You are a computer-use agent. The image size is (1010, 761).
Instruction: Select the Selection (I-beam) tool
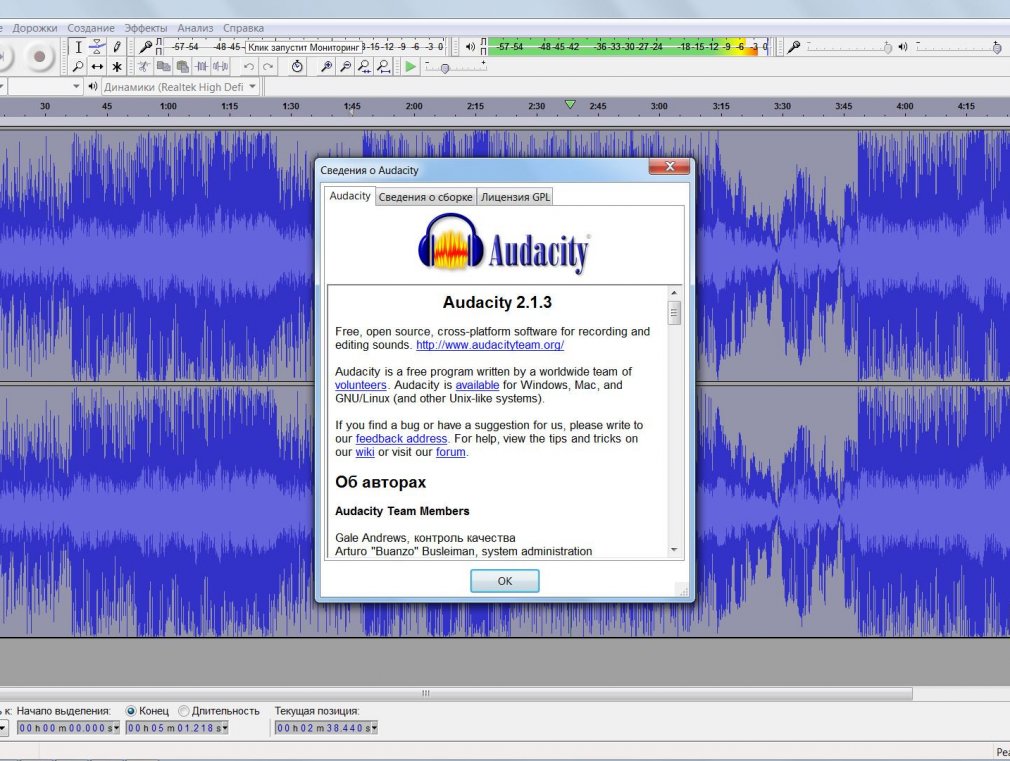pos(78,47)
